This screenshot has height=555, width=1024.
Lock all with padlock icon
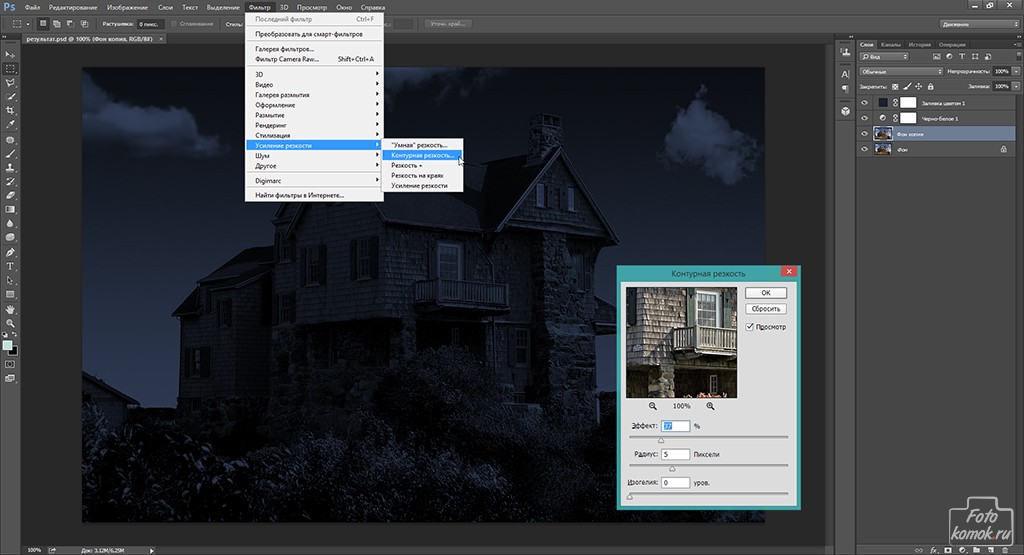click(x=931, y=86)
